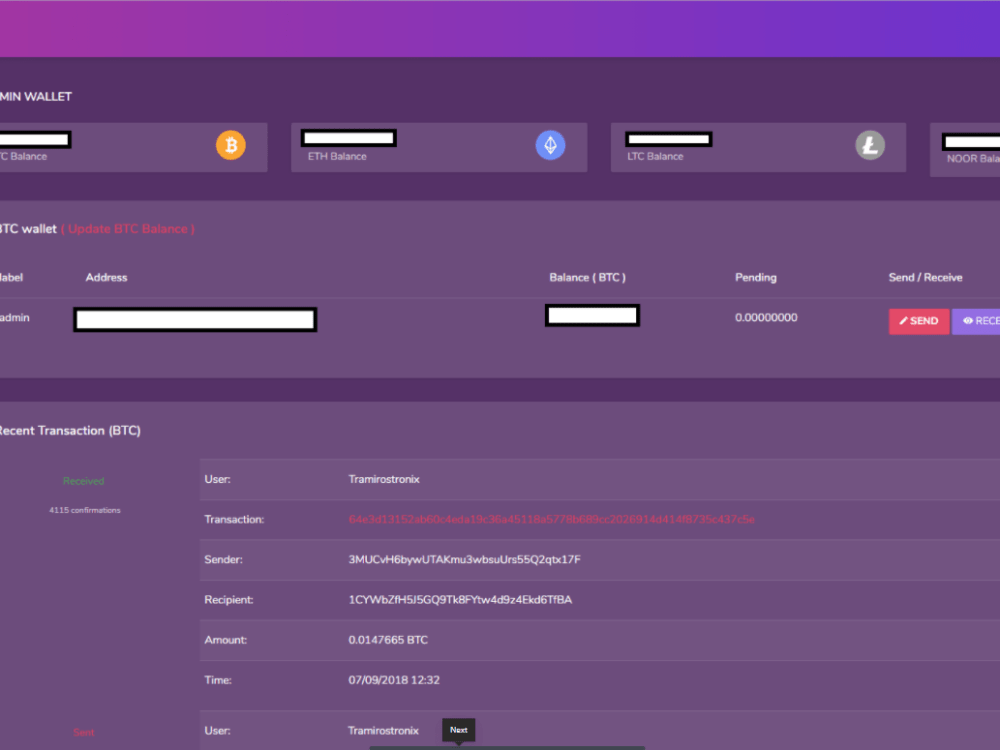Click the Next tooltip button
This screenshot has width=1000, height=750.
pos(459,730)
